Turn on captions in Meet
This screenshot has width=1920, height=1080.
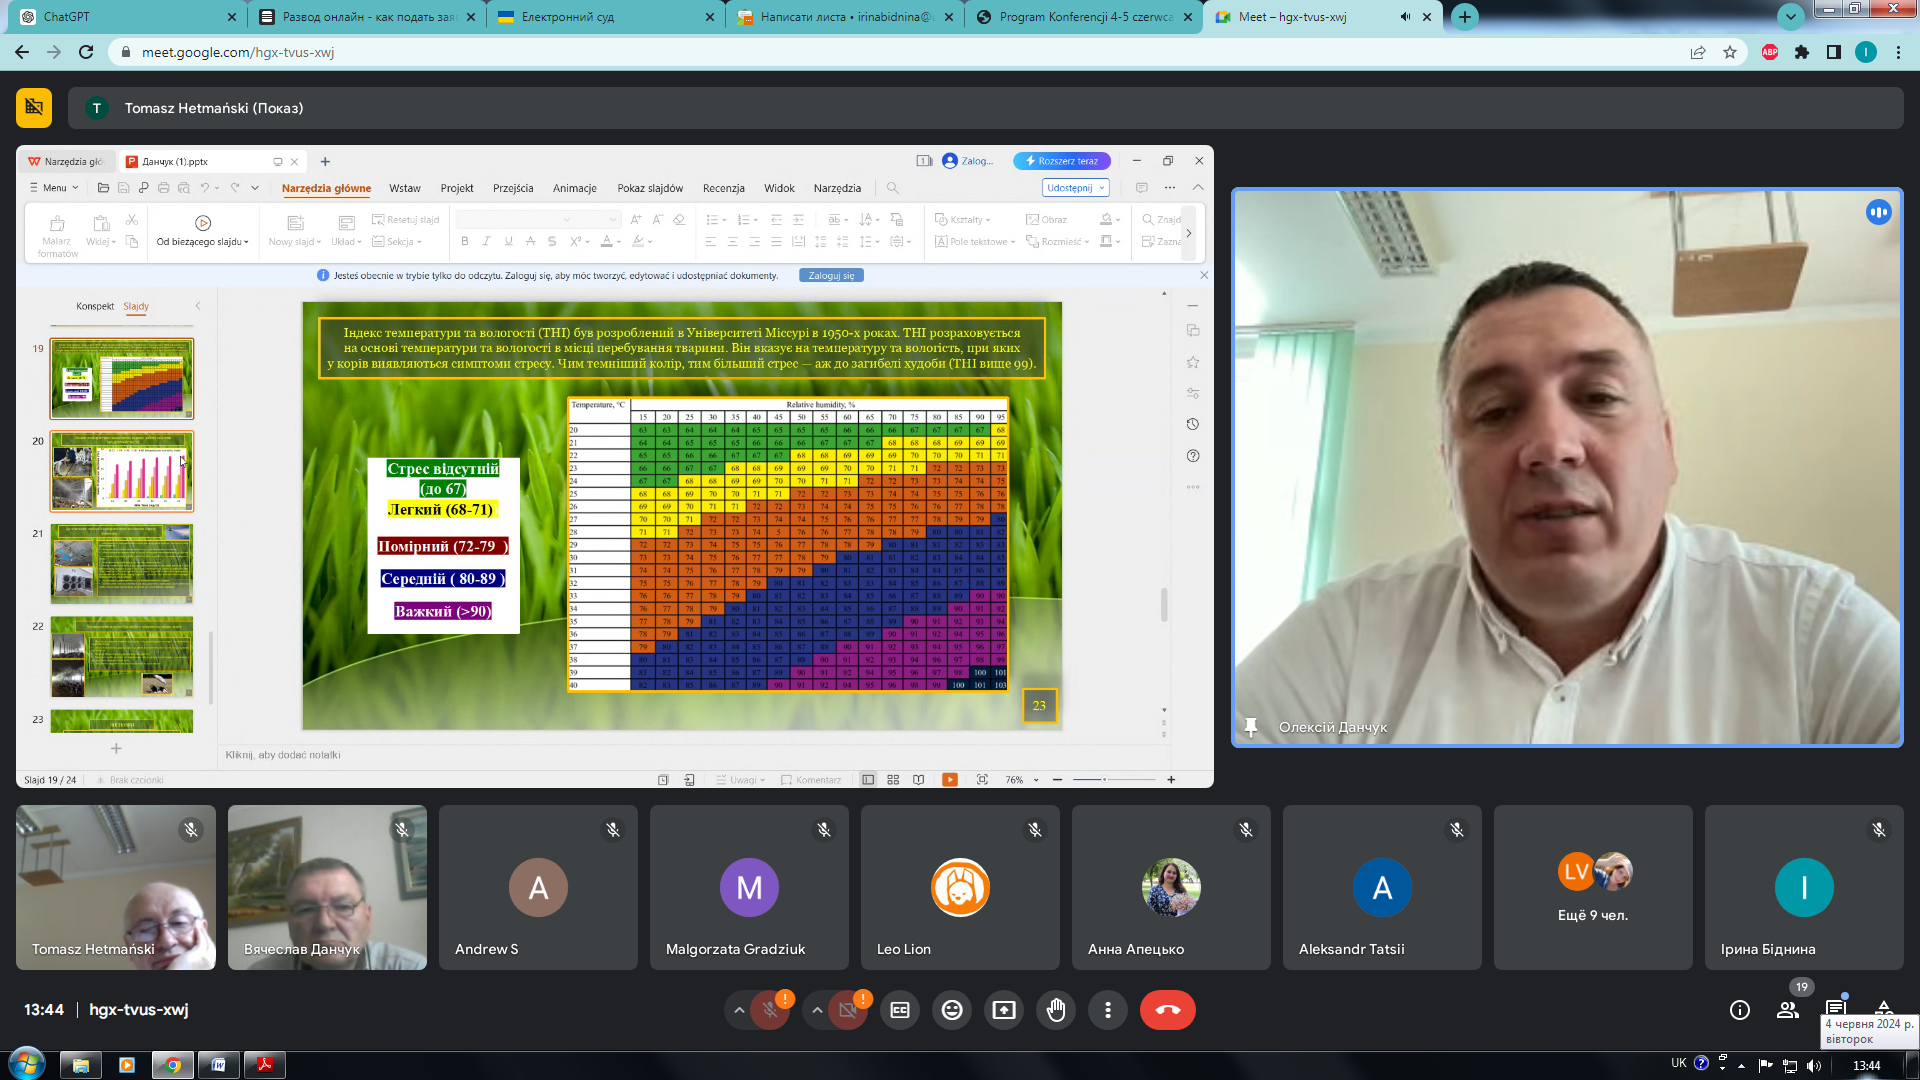click(x=900, y=1010)
